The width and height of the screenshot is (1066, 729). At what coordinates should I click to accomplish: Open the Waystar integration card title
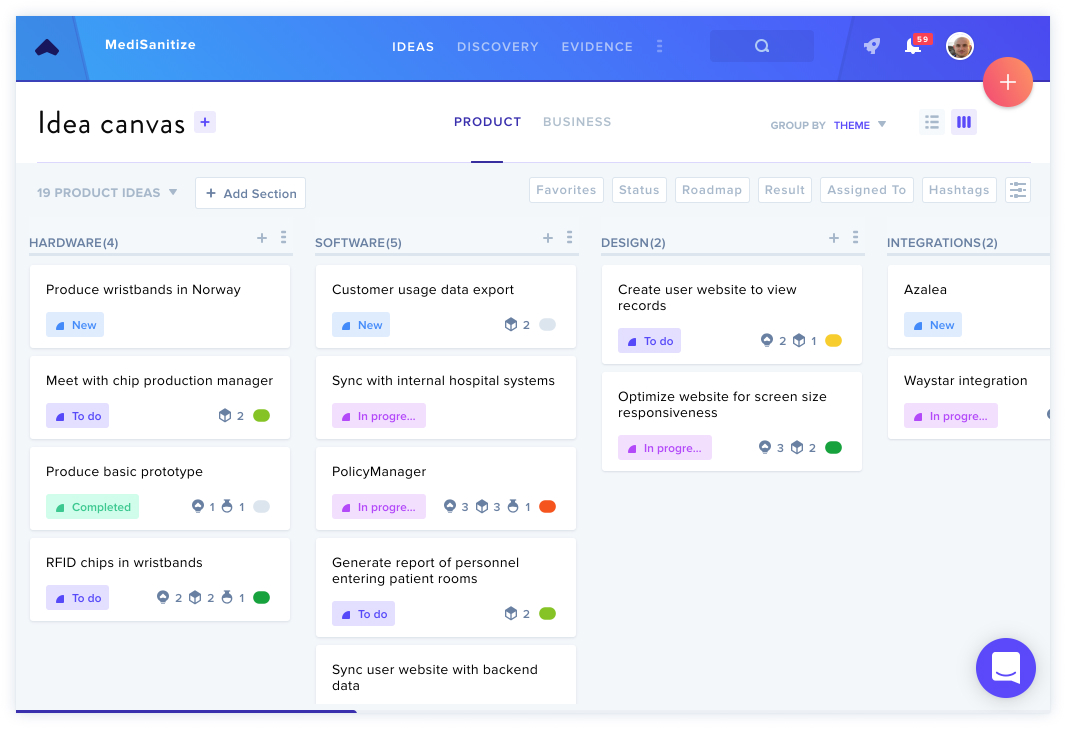pos(965,381)
